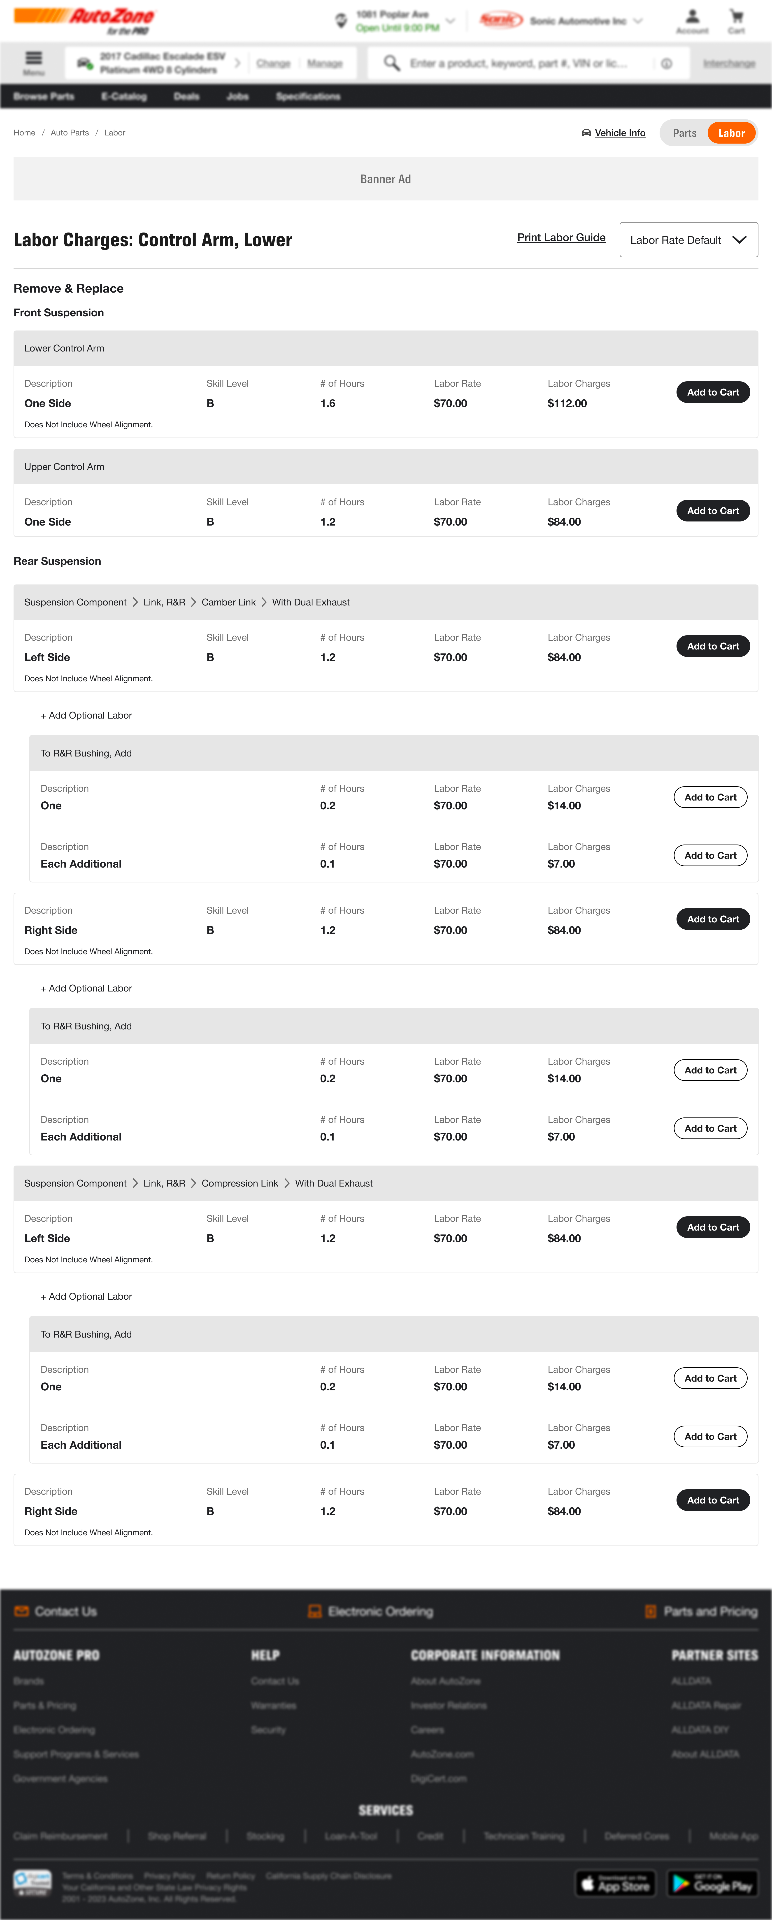Expand the store location dropdown chevron
Viewport: 772px width, 1920px height.
point(451,21)
